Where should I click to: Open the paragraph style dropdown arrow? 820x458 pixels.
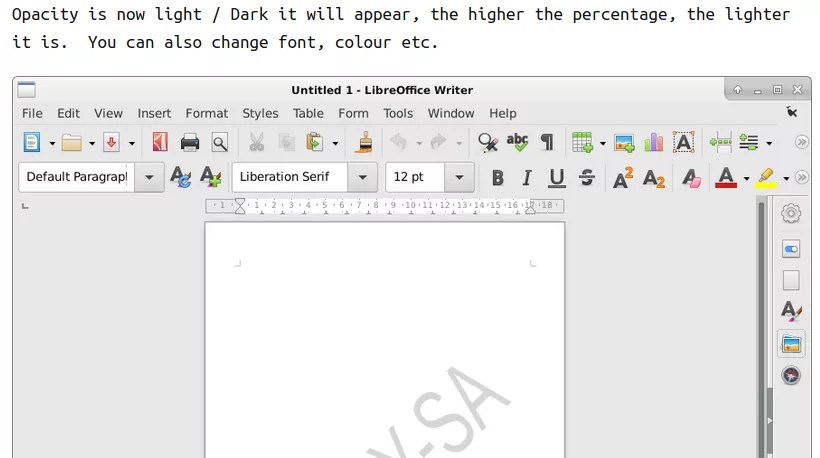149,177
